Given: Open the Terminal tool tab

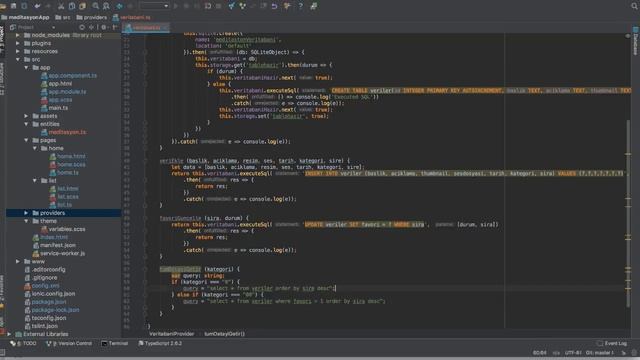Looking at the screenshot, I should (115, 344).
